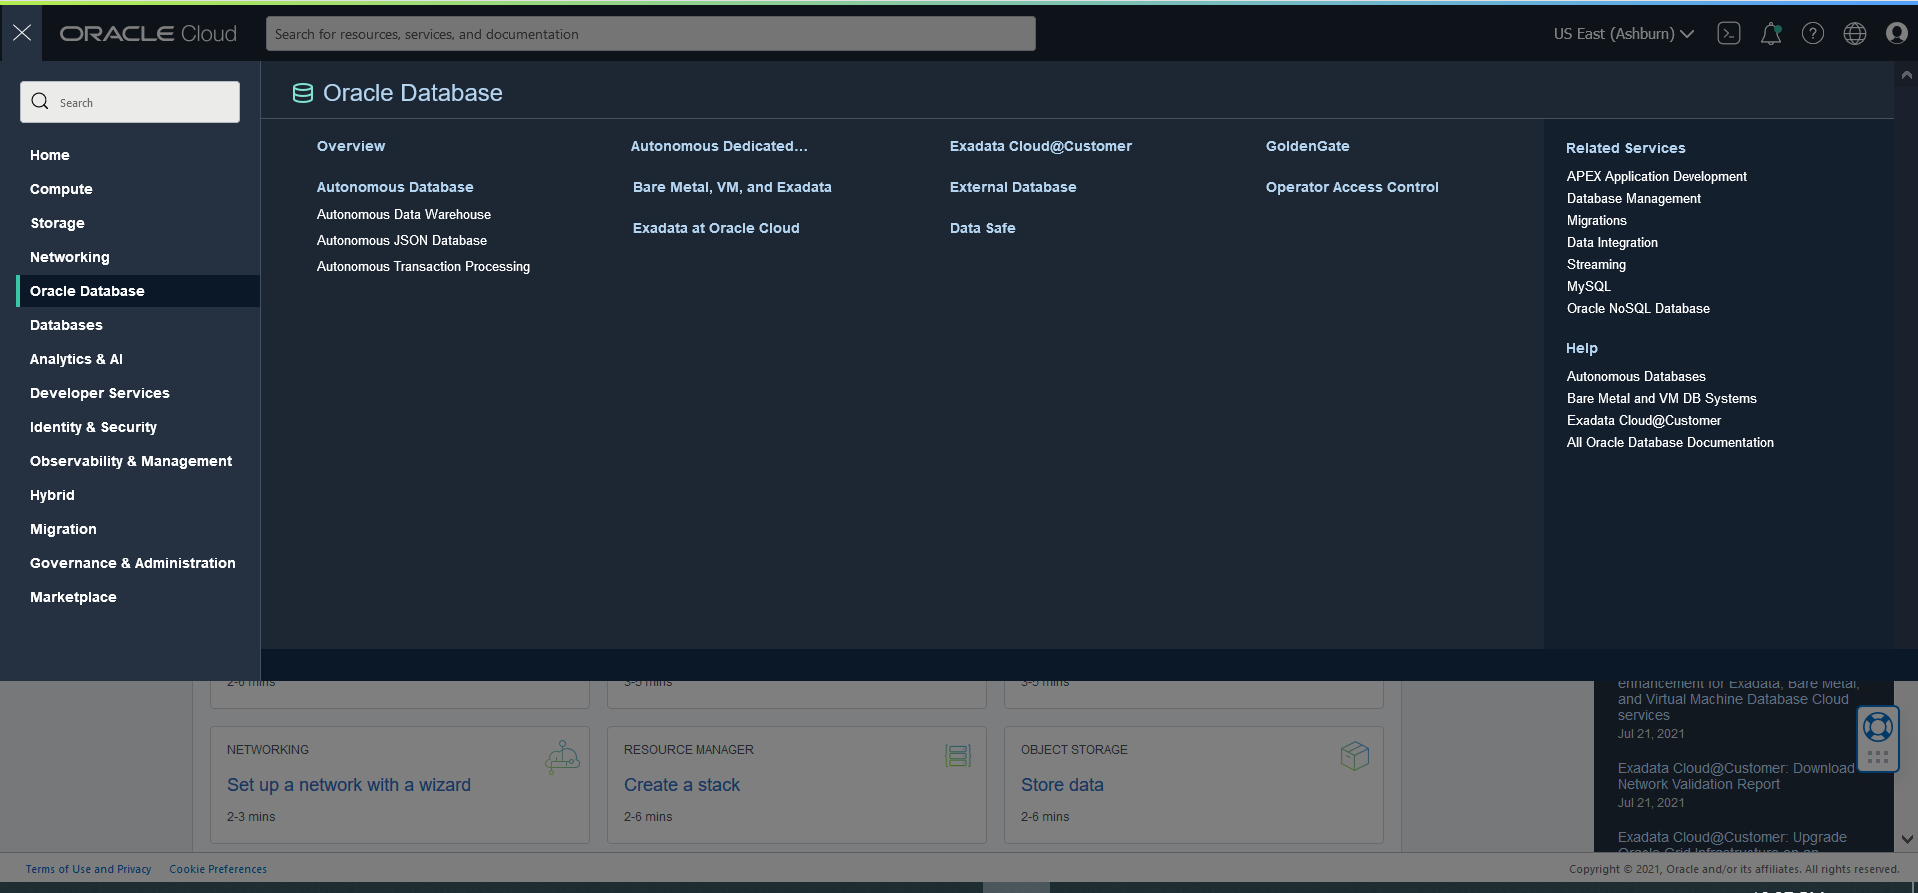Select Storage in the navigation menu
Viewport: 1918px width, 893px height.
57,223
